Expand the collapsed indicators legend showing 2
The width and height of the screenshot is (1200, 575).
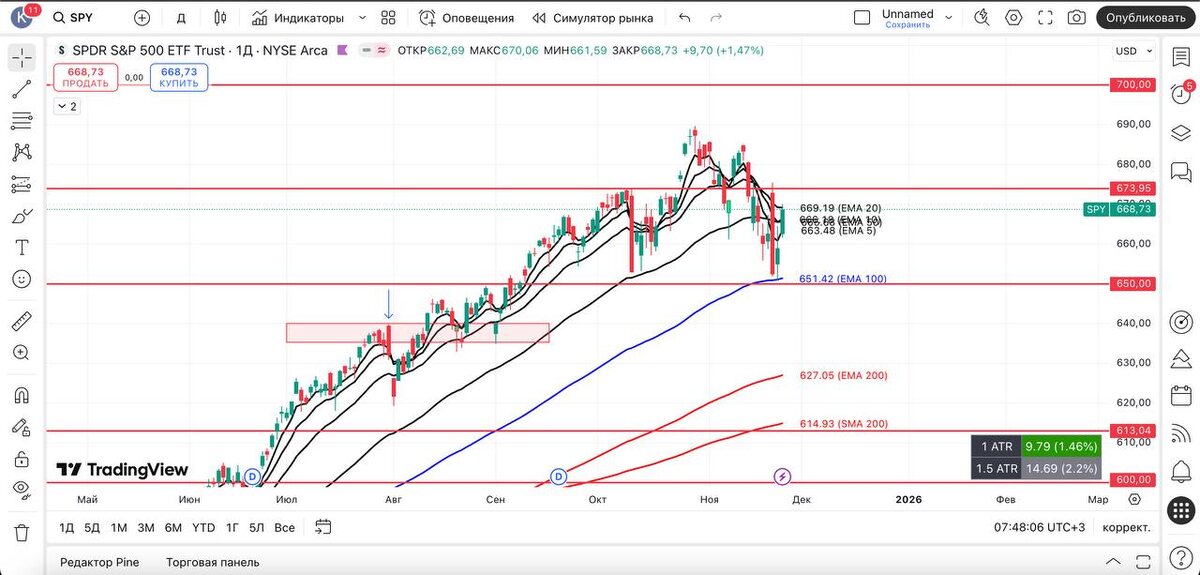(66, 106)
